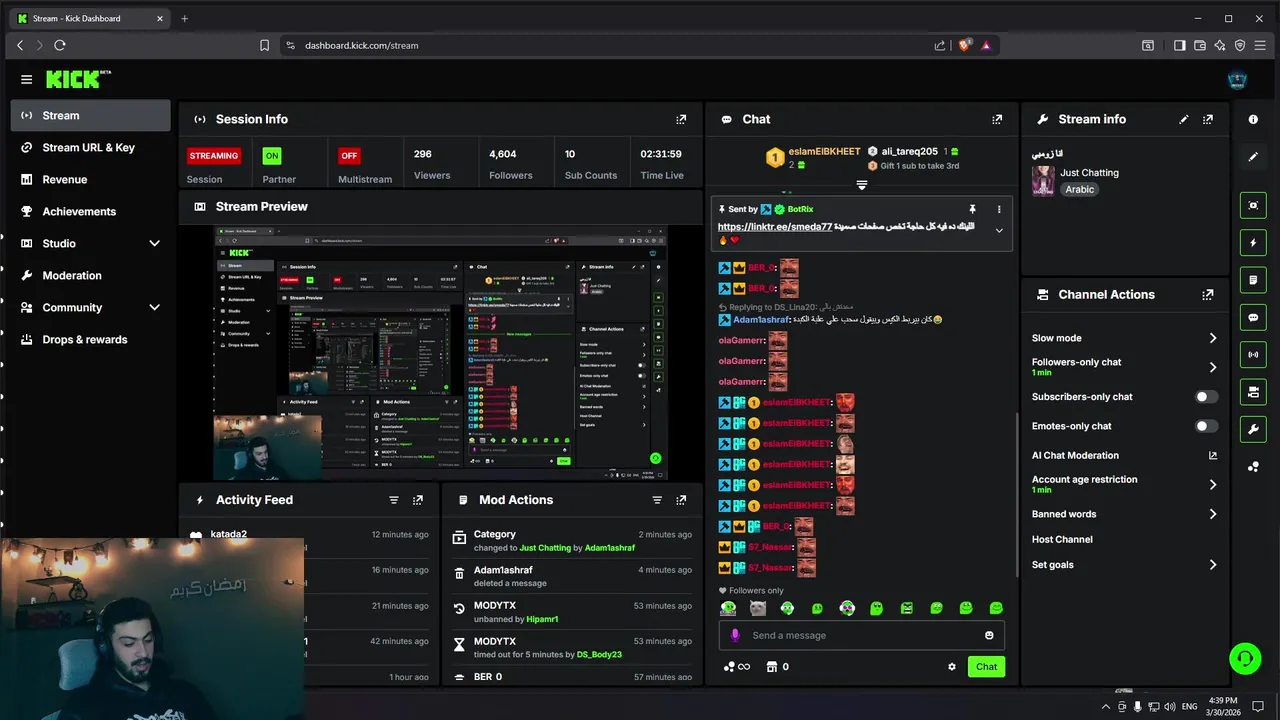Expand Account age restriction options
This screenshot has height=720, width=1280.
1212,484
